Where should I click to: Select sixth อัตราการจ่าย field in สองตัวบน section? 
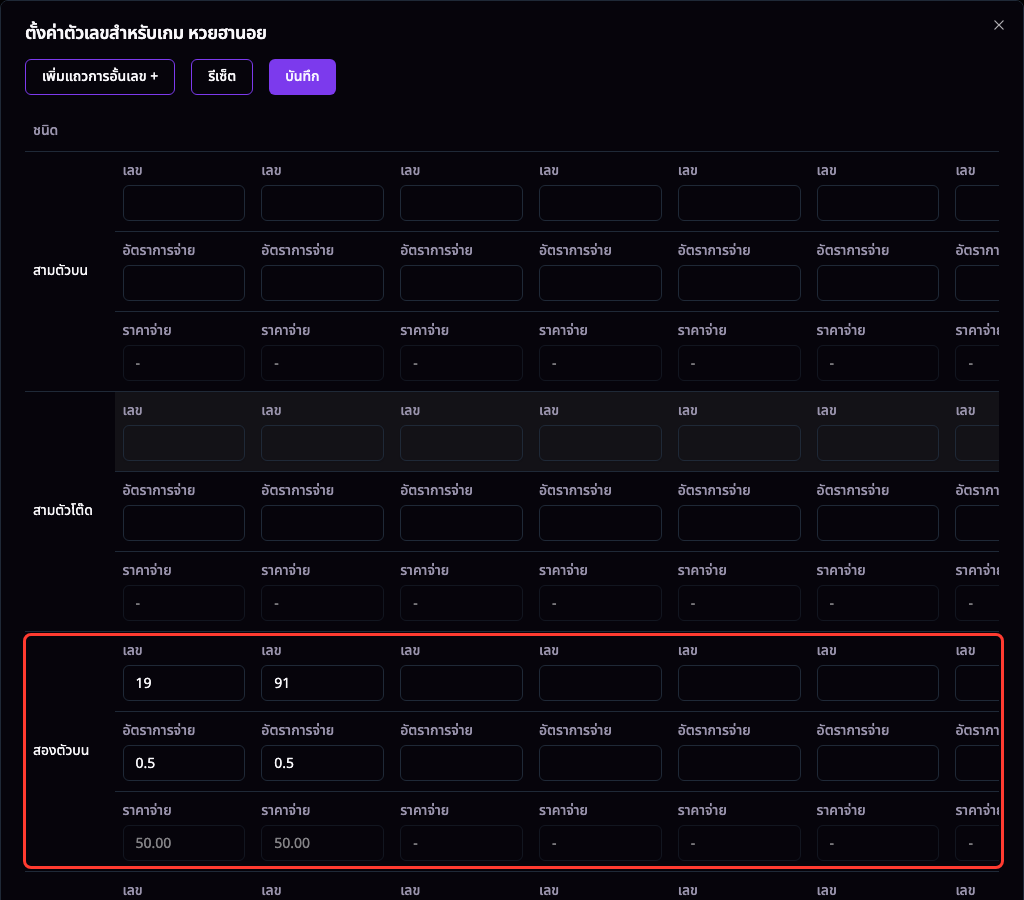[x=878, y=763]
